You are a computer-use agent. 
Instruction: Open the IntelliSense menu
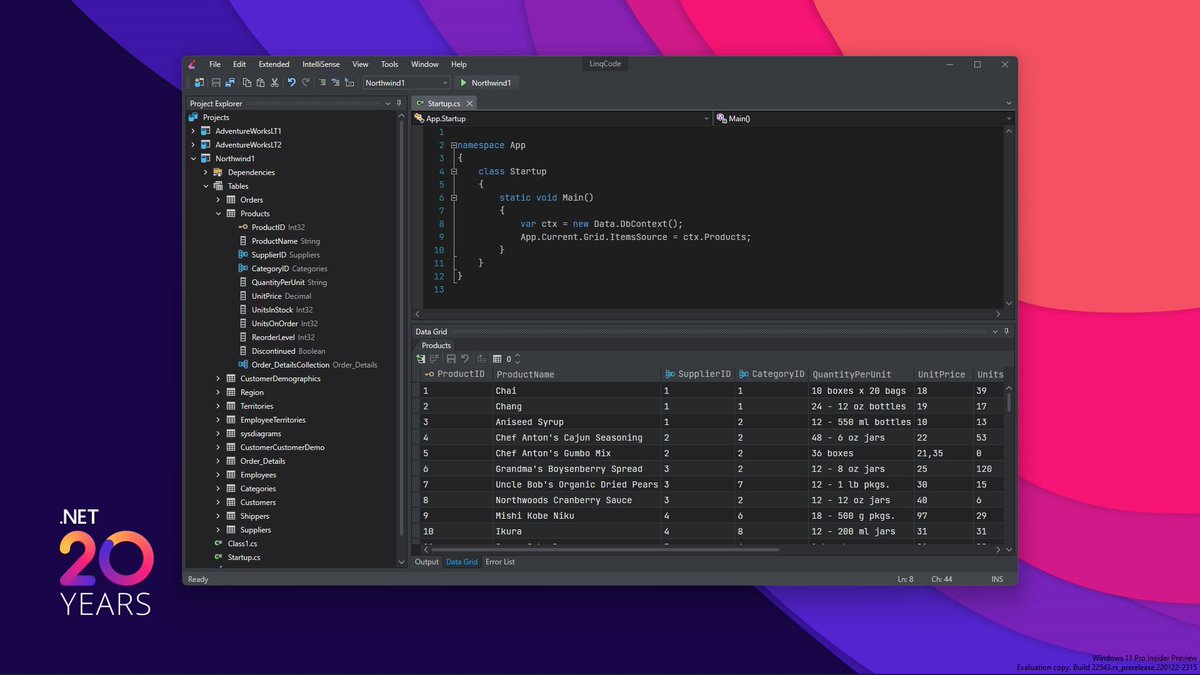coord(323,64)
